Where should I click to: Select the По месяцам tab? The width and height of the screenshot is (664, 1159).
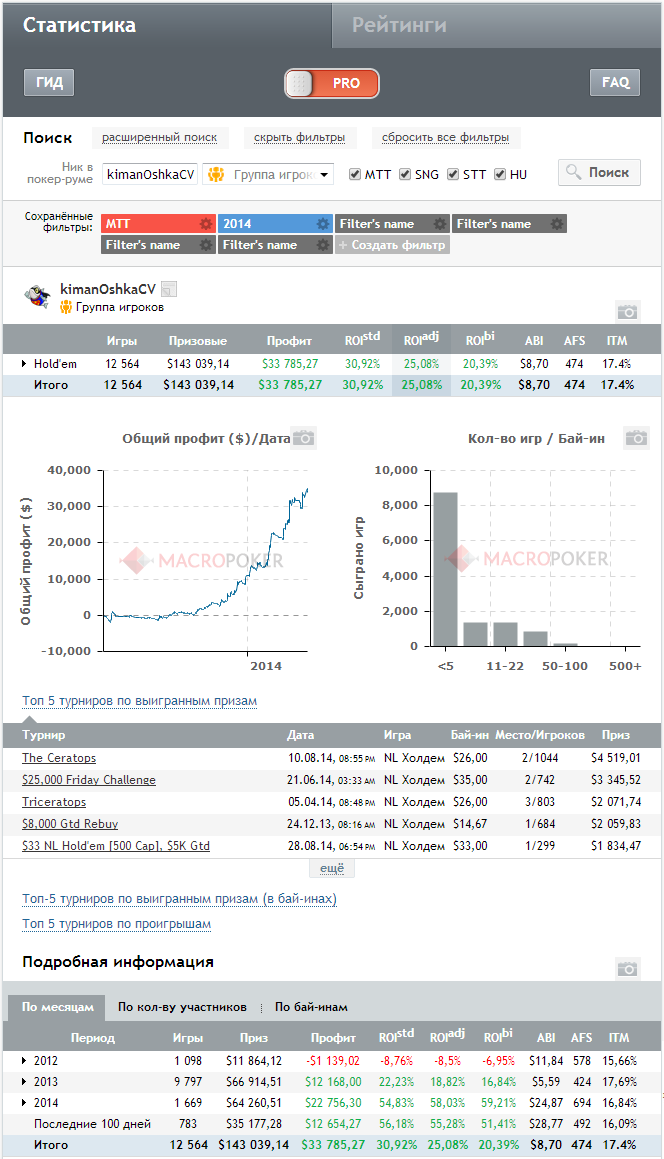click(x=58, y=1007)
